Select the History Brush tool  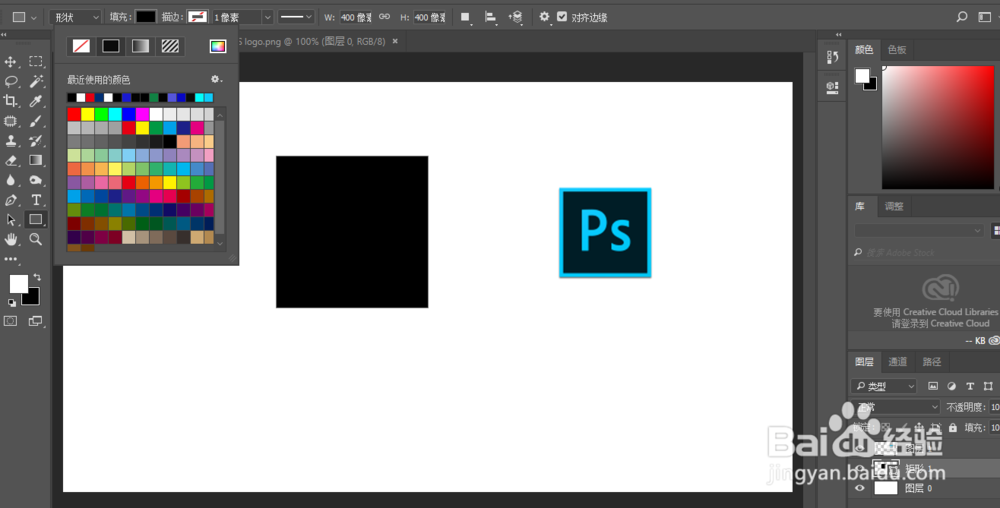[x=36, y=141]
